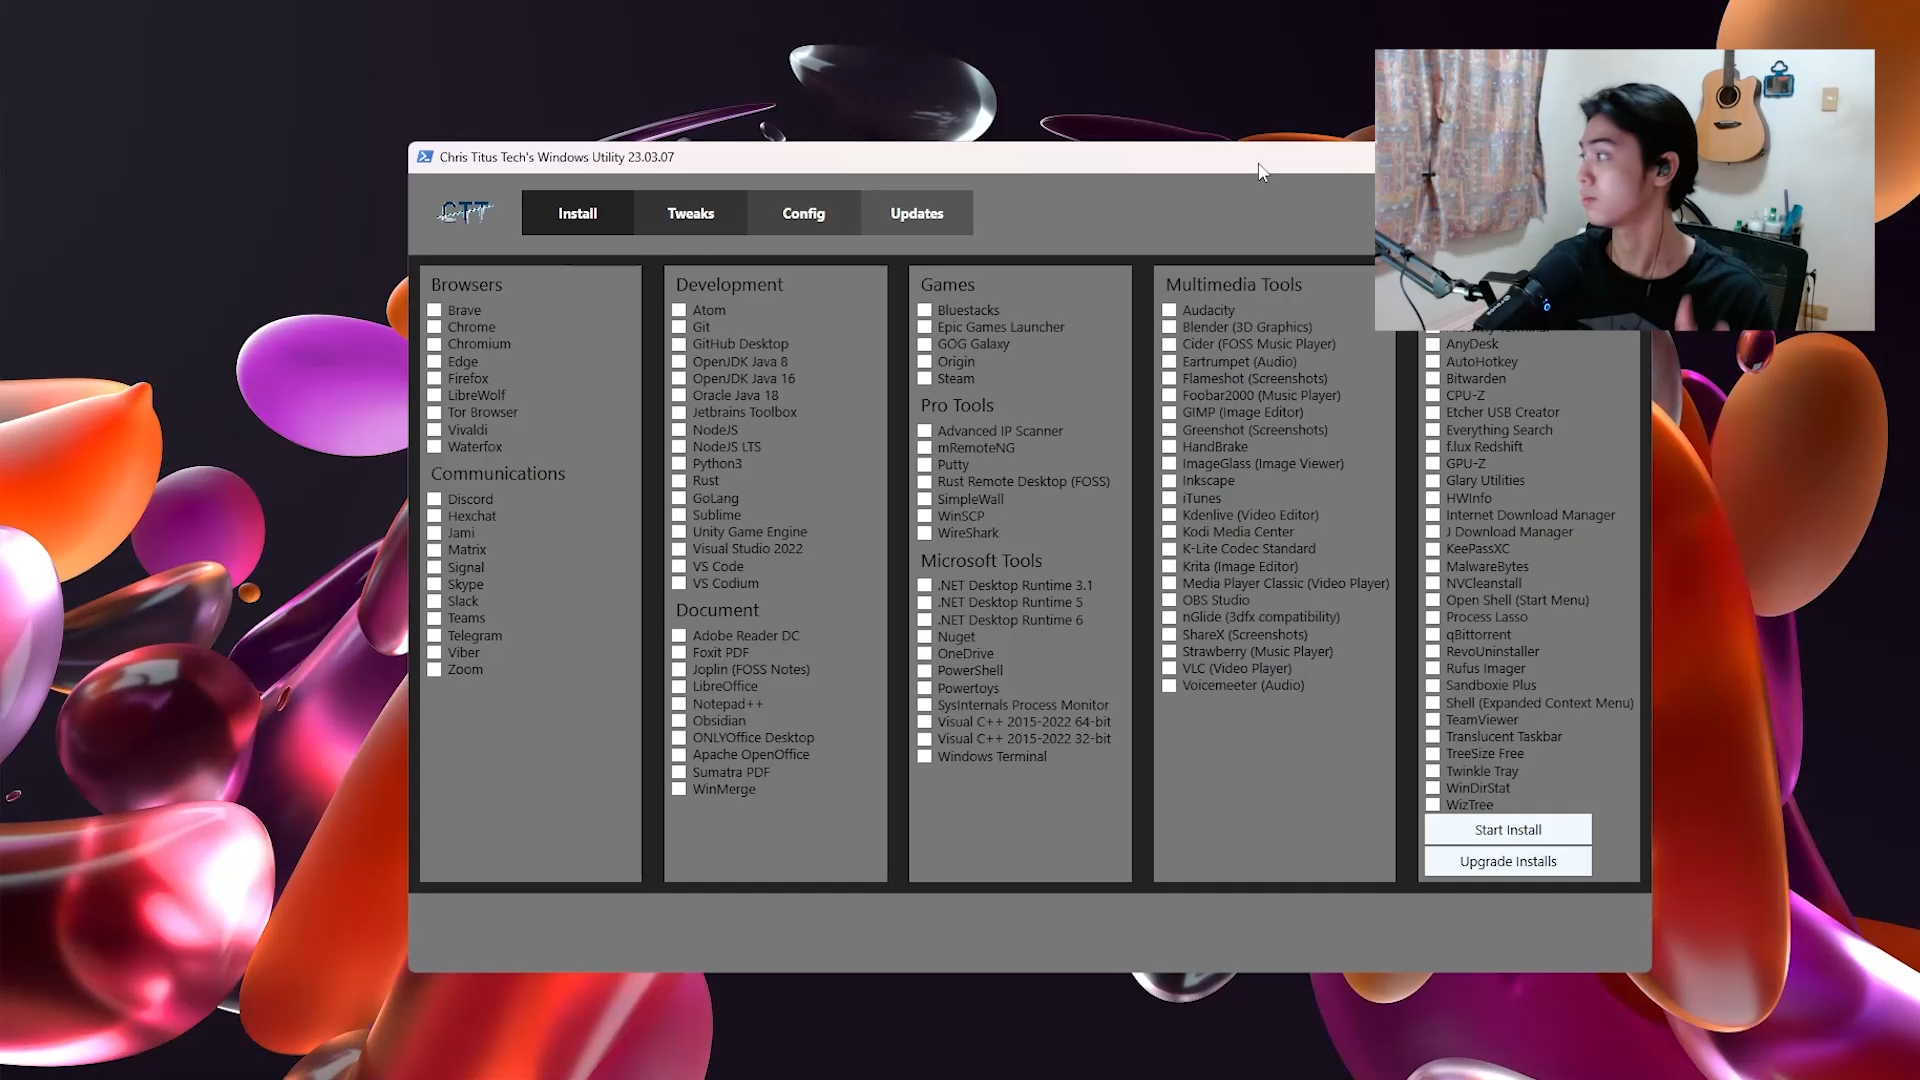
Task: Check the Windows Terminal checkbox
Action: [x=925, y=757]
